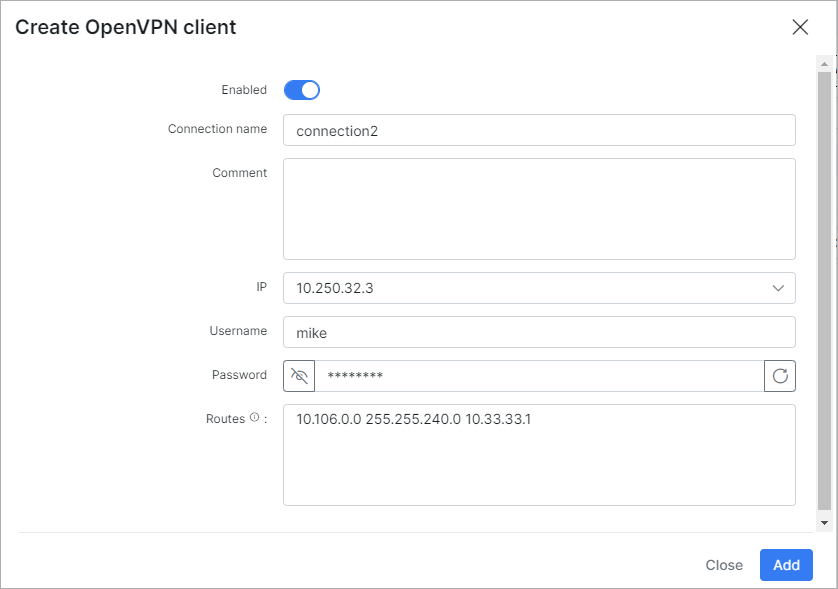This screenshot has width=838, height=589.
Task: Select the Username field containing mike
Action: click(x=539, y=332)
